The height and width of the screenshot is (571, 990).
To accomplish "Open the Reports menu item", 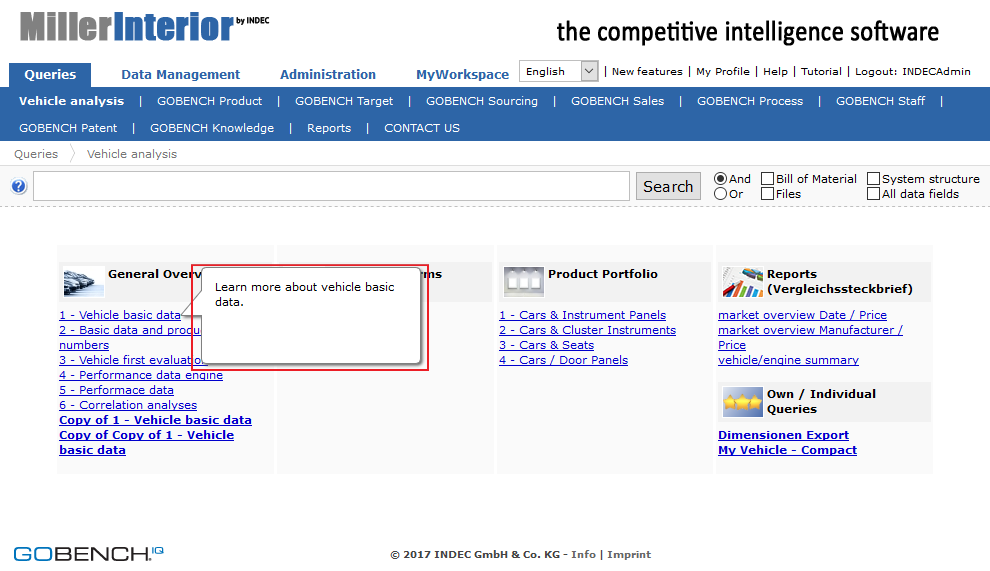I will [x=329, y=128].
